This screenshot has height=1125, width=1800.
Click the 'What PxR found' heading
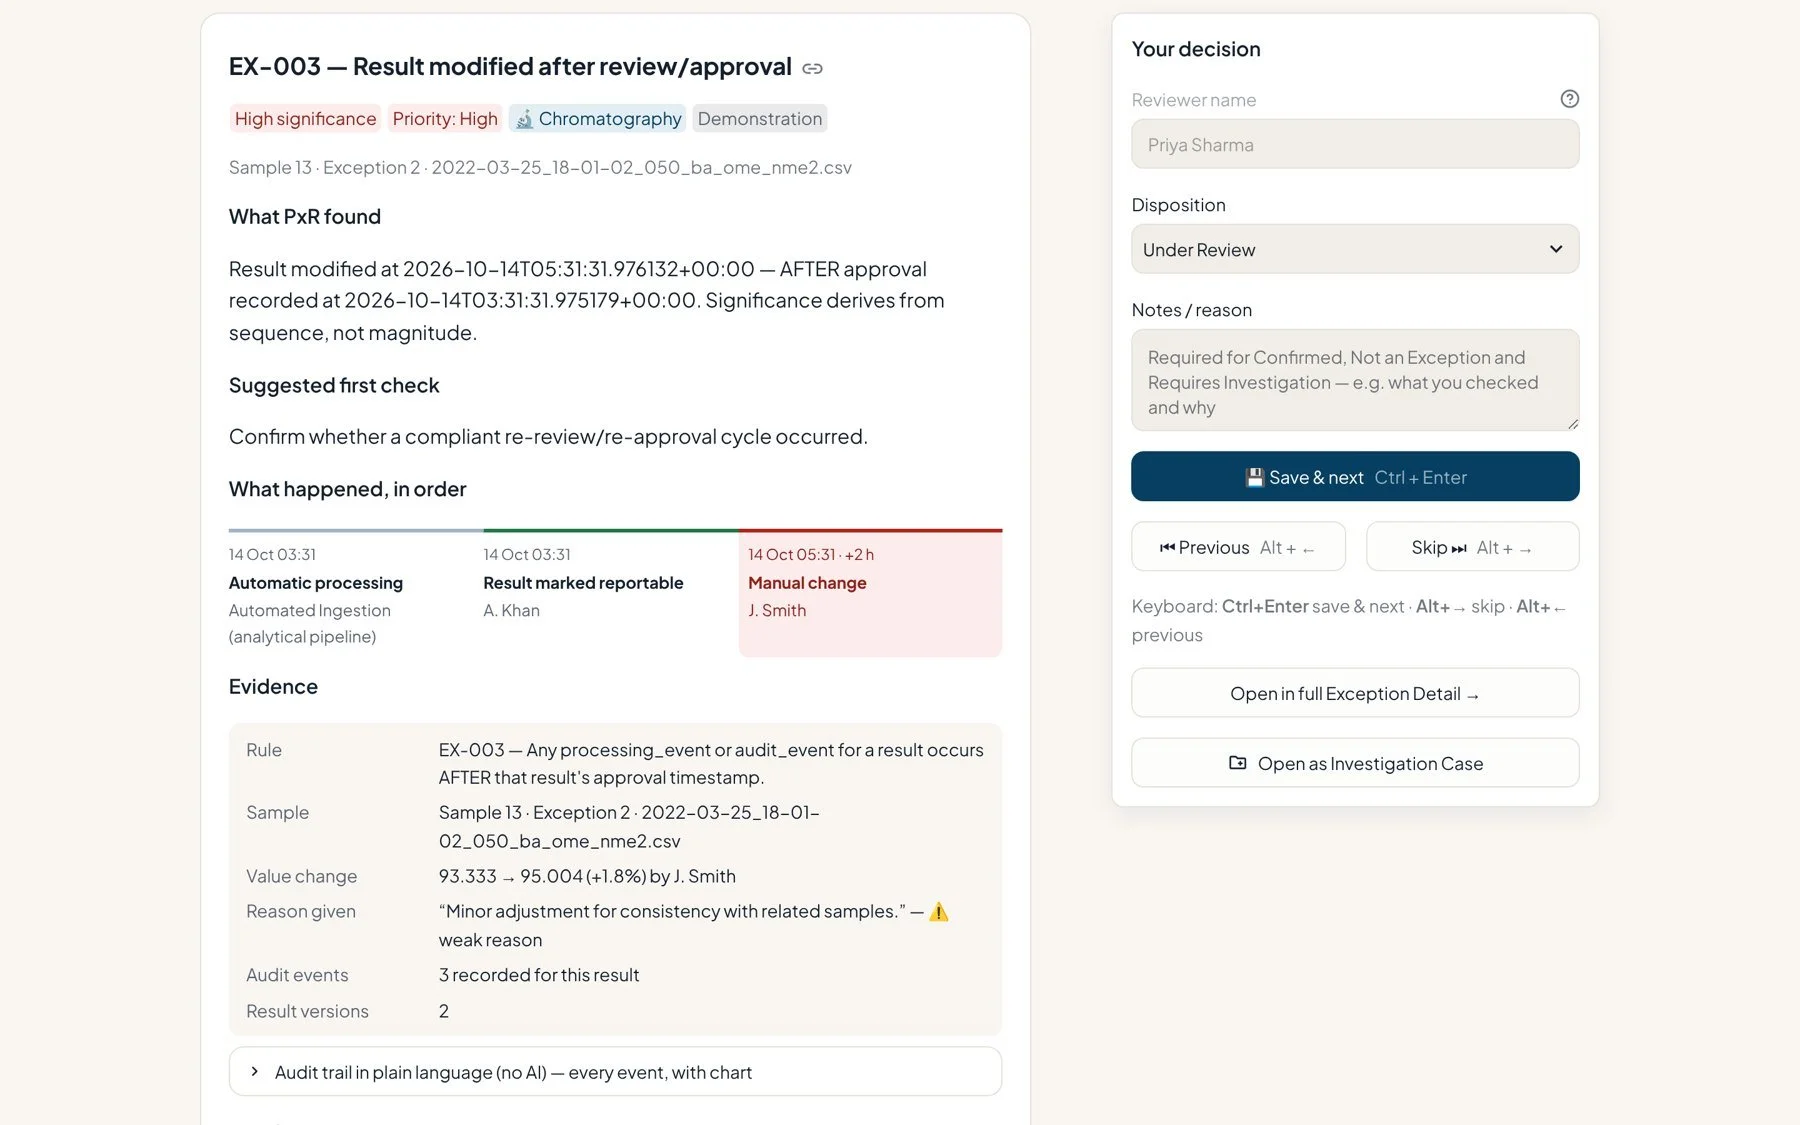[305, 217]
